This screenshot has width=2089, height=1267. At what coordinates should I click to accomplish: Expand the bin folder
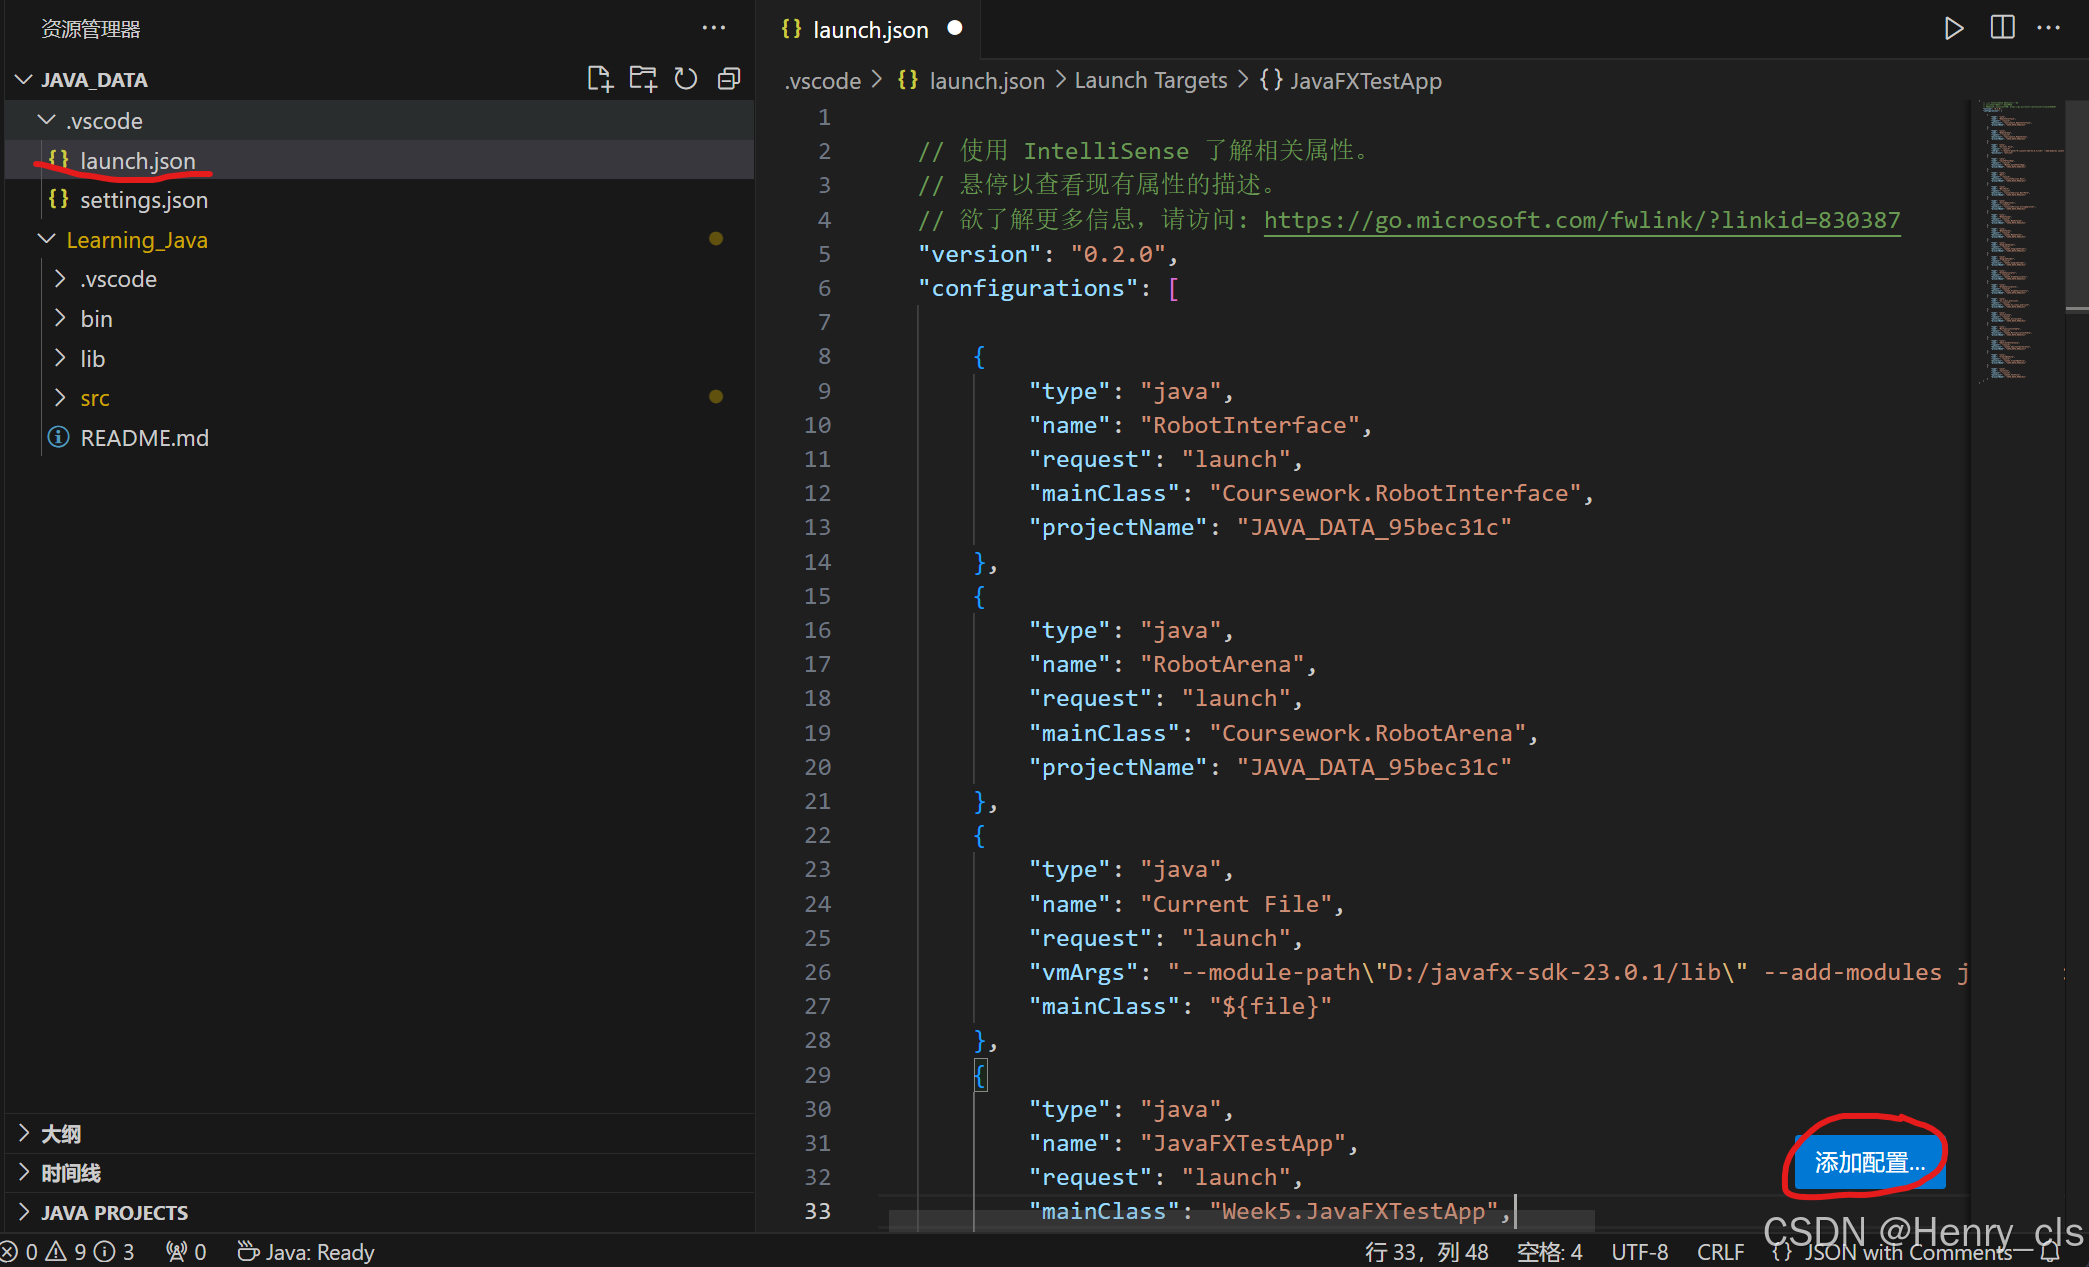tap(96, 319)
